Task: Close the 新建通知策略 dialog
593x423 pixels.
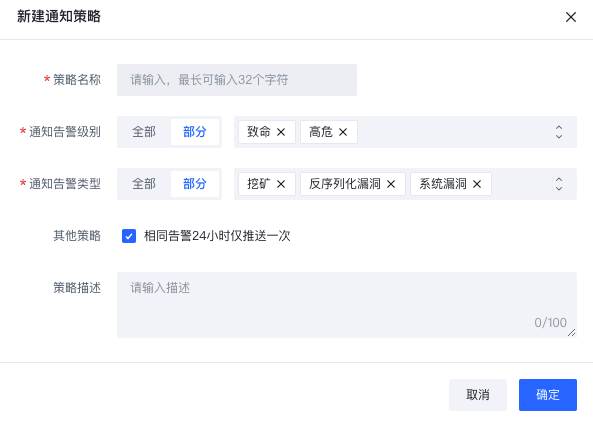Action: coord(571,17)
